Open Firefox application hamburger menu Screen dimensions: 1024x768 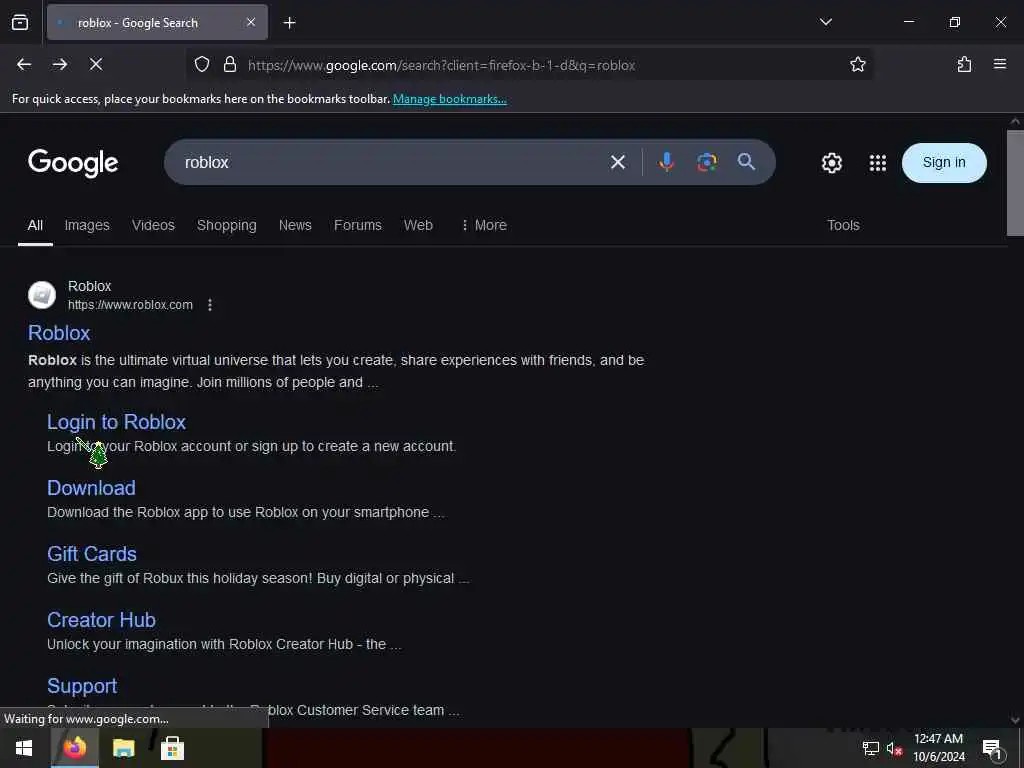[999, 64]
